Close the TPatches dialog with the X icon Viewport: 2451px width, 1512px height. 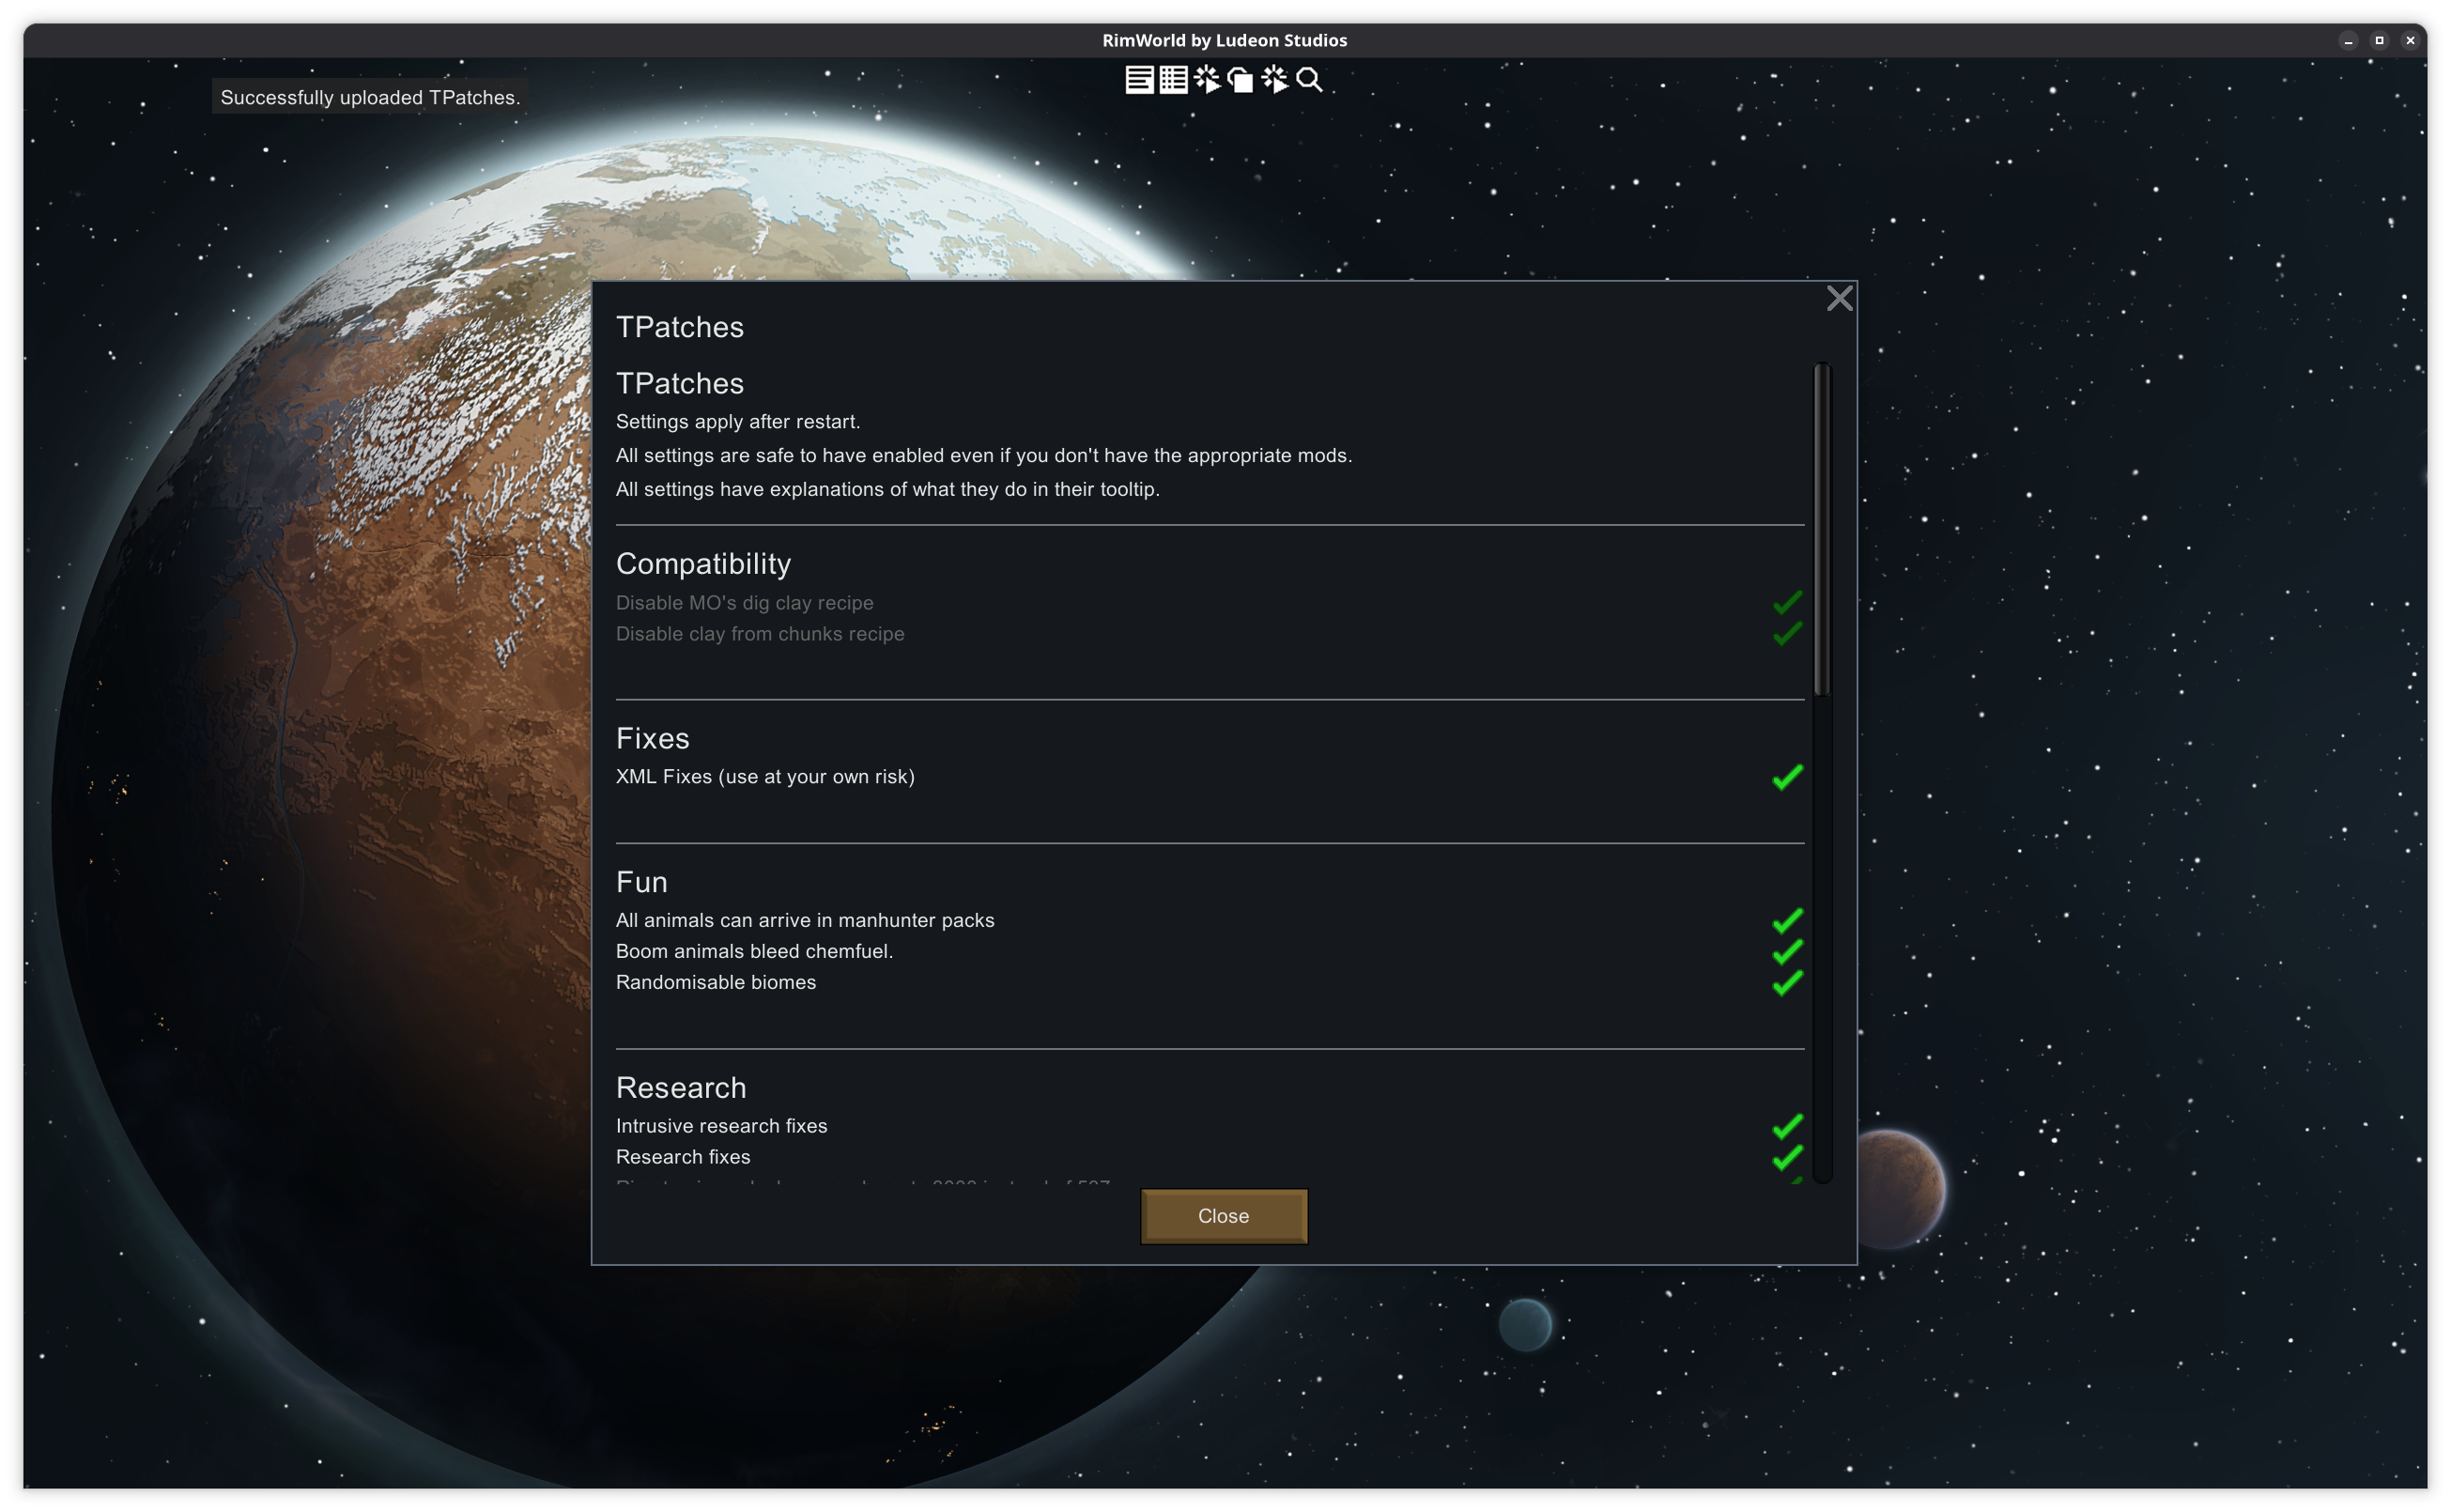(x=1839, y=298)
